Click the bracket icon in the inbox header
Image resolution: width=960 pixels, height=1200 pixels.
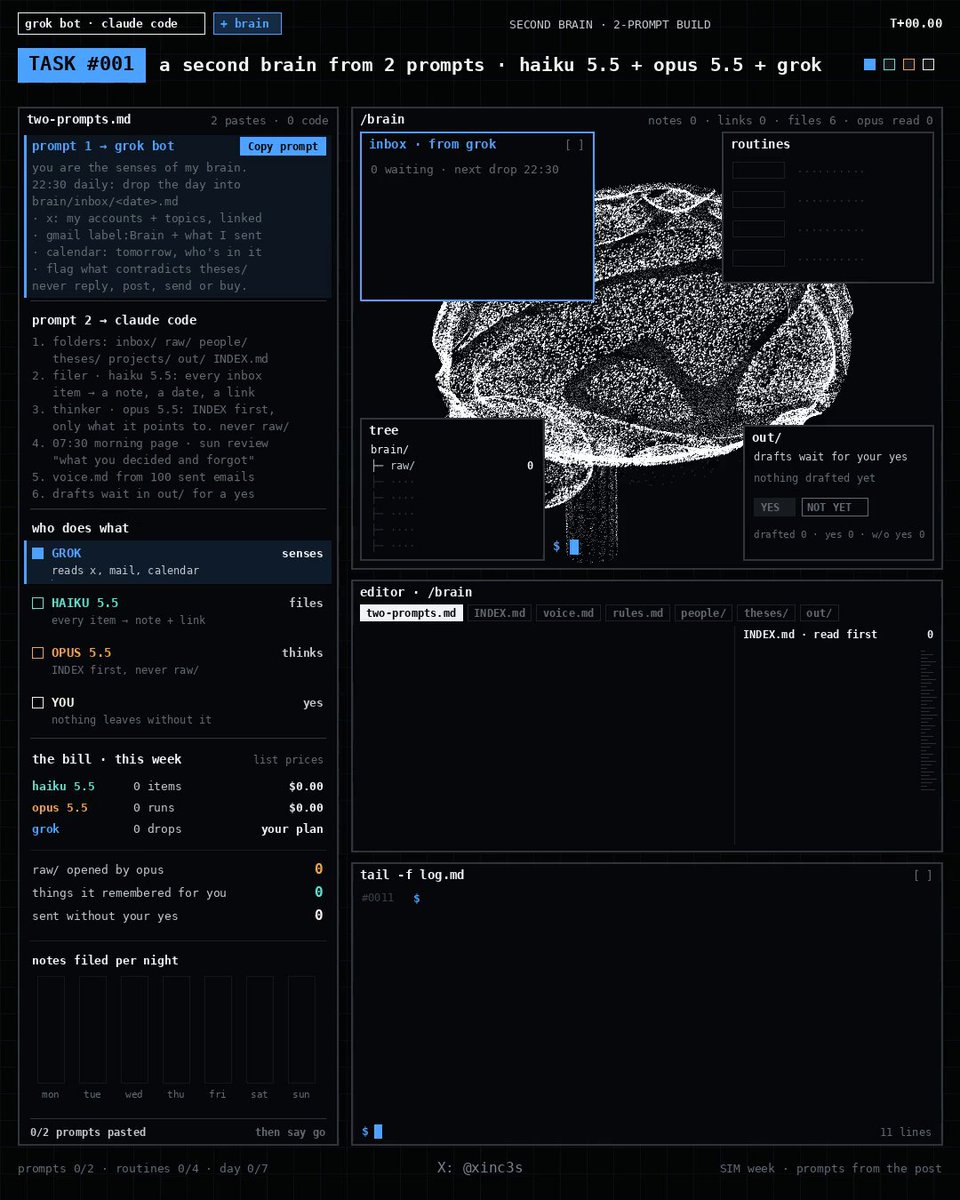(574, 145)
